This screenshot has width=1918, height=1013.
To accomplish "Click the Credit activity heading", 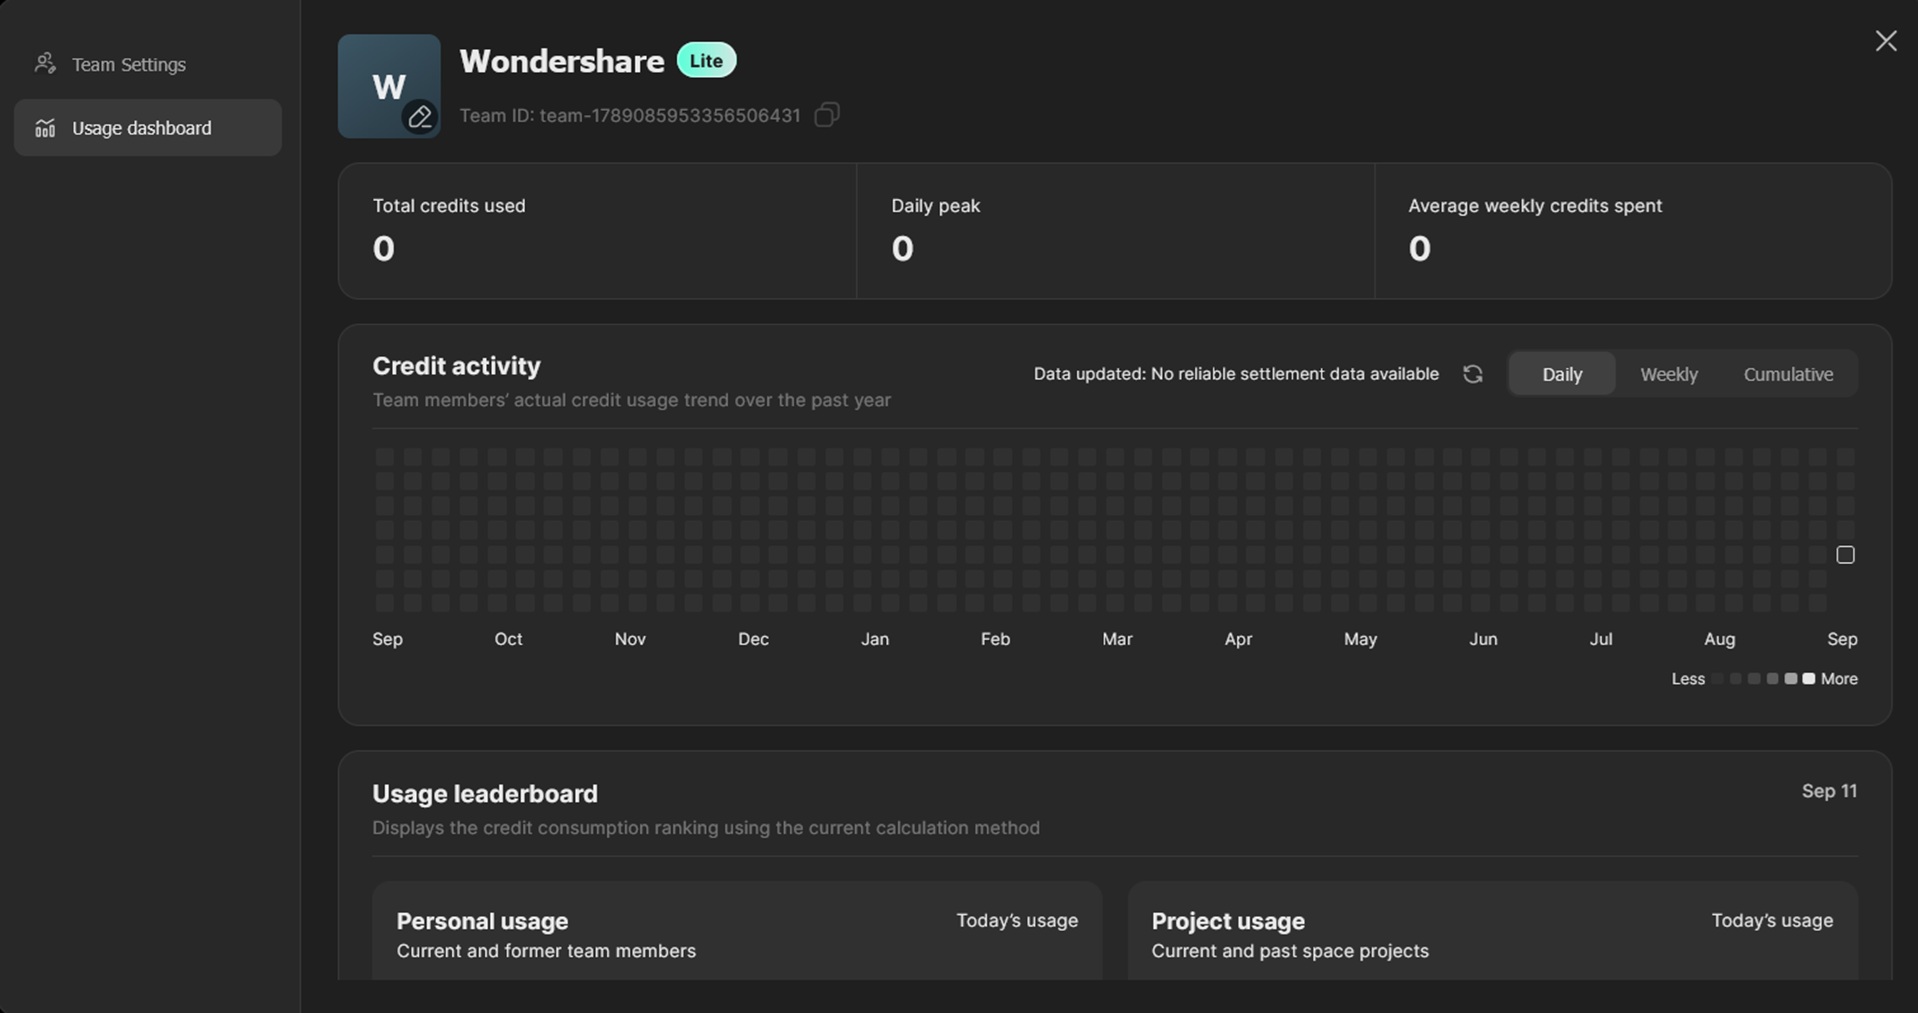I will [456, 366].
